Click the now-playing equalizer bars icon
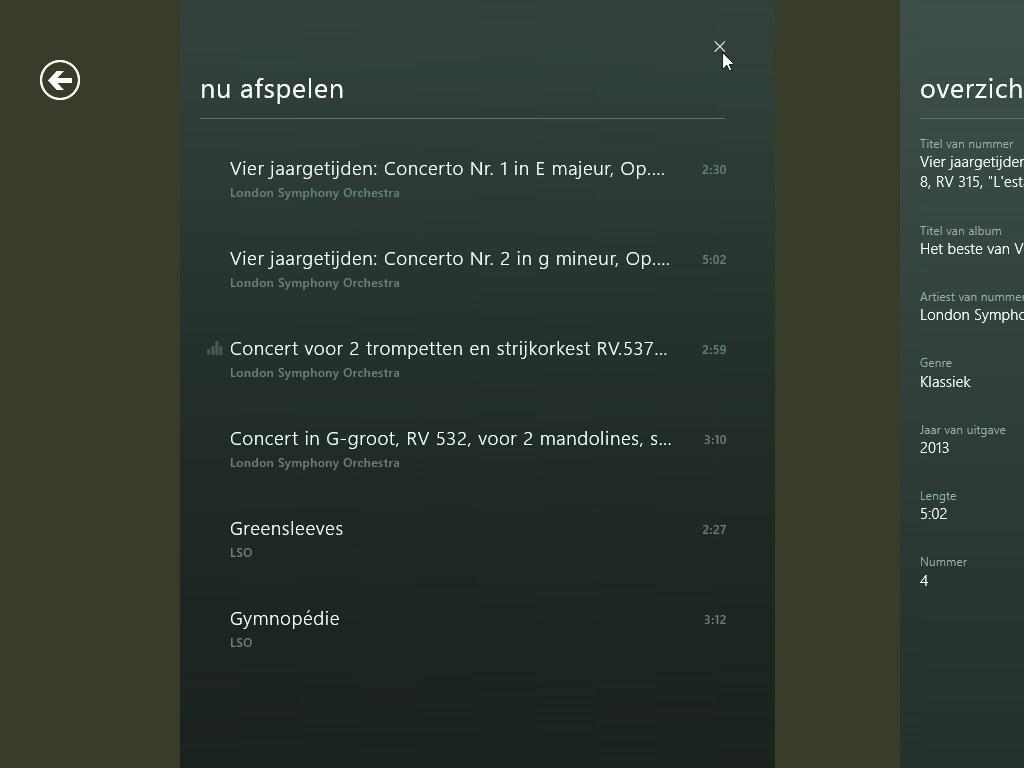The width and height of the screenshot is (1024, 768). pos(214,349)
